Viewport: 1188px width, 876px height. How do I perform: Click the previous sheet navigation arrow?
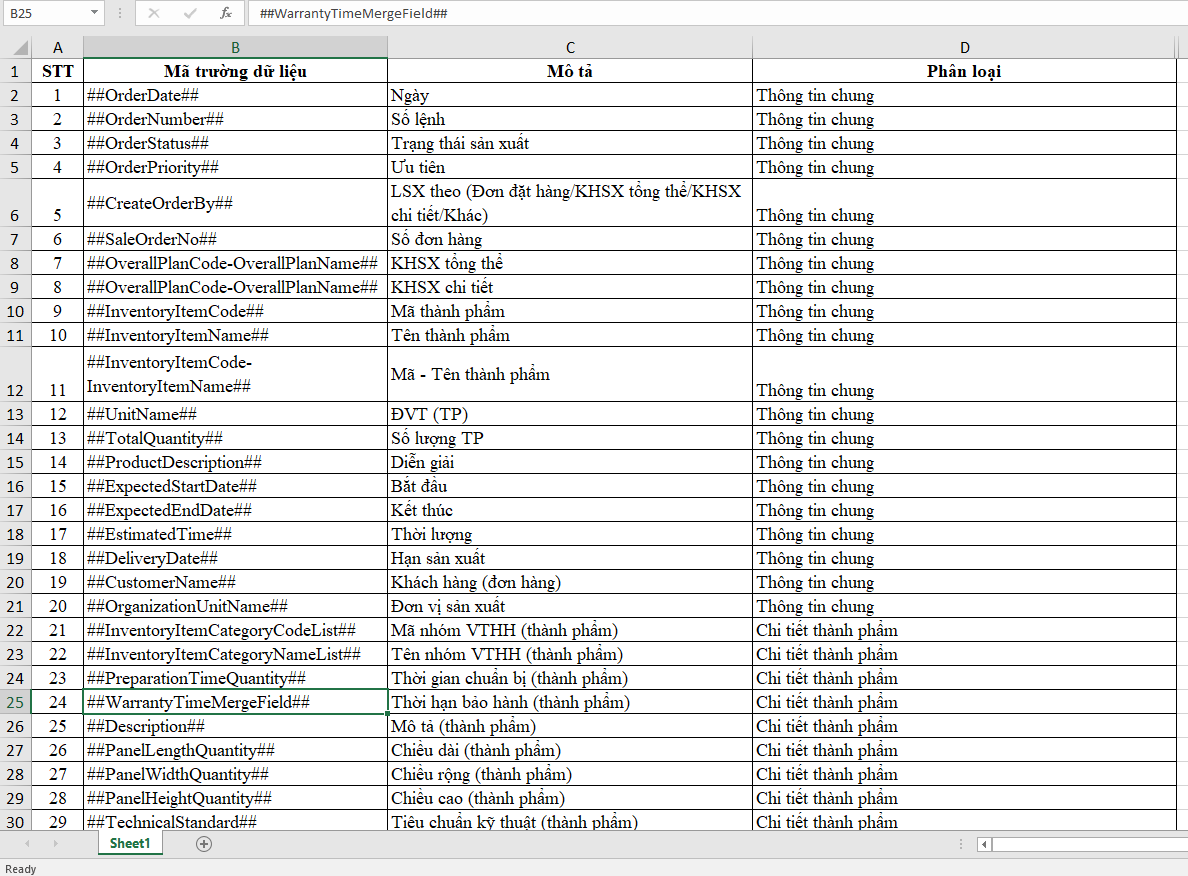(x=27, y=844)
